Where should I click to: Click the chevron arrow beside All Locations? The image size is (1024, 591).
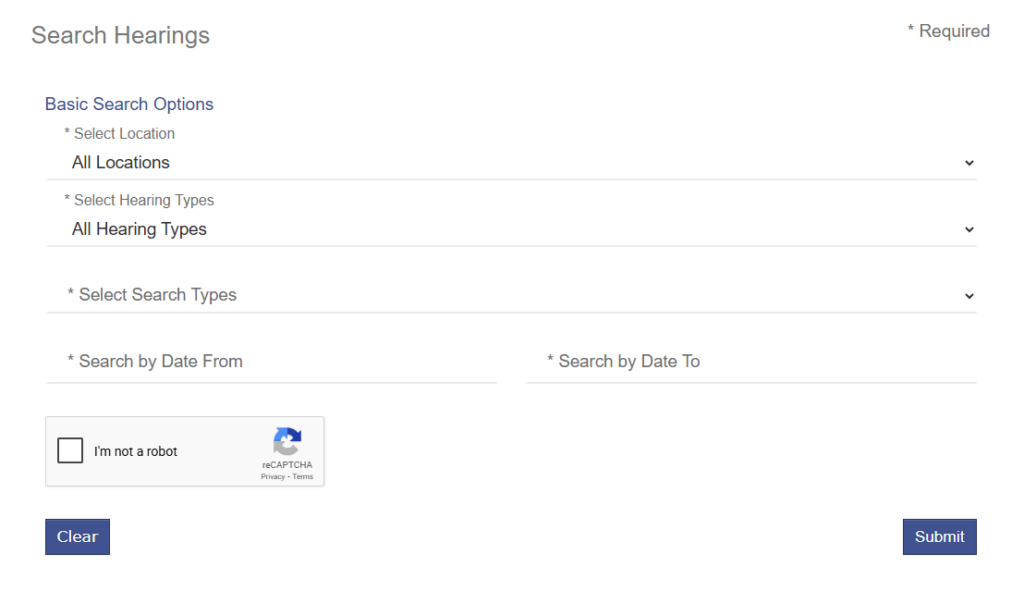[x=968, y=163]
